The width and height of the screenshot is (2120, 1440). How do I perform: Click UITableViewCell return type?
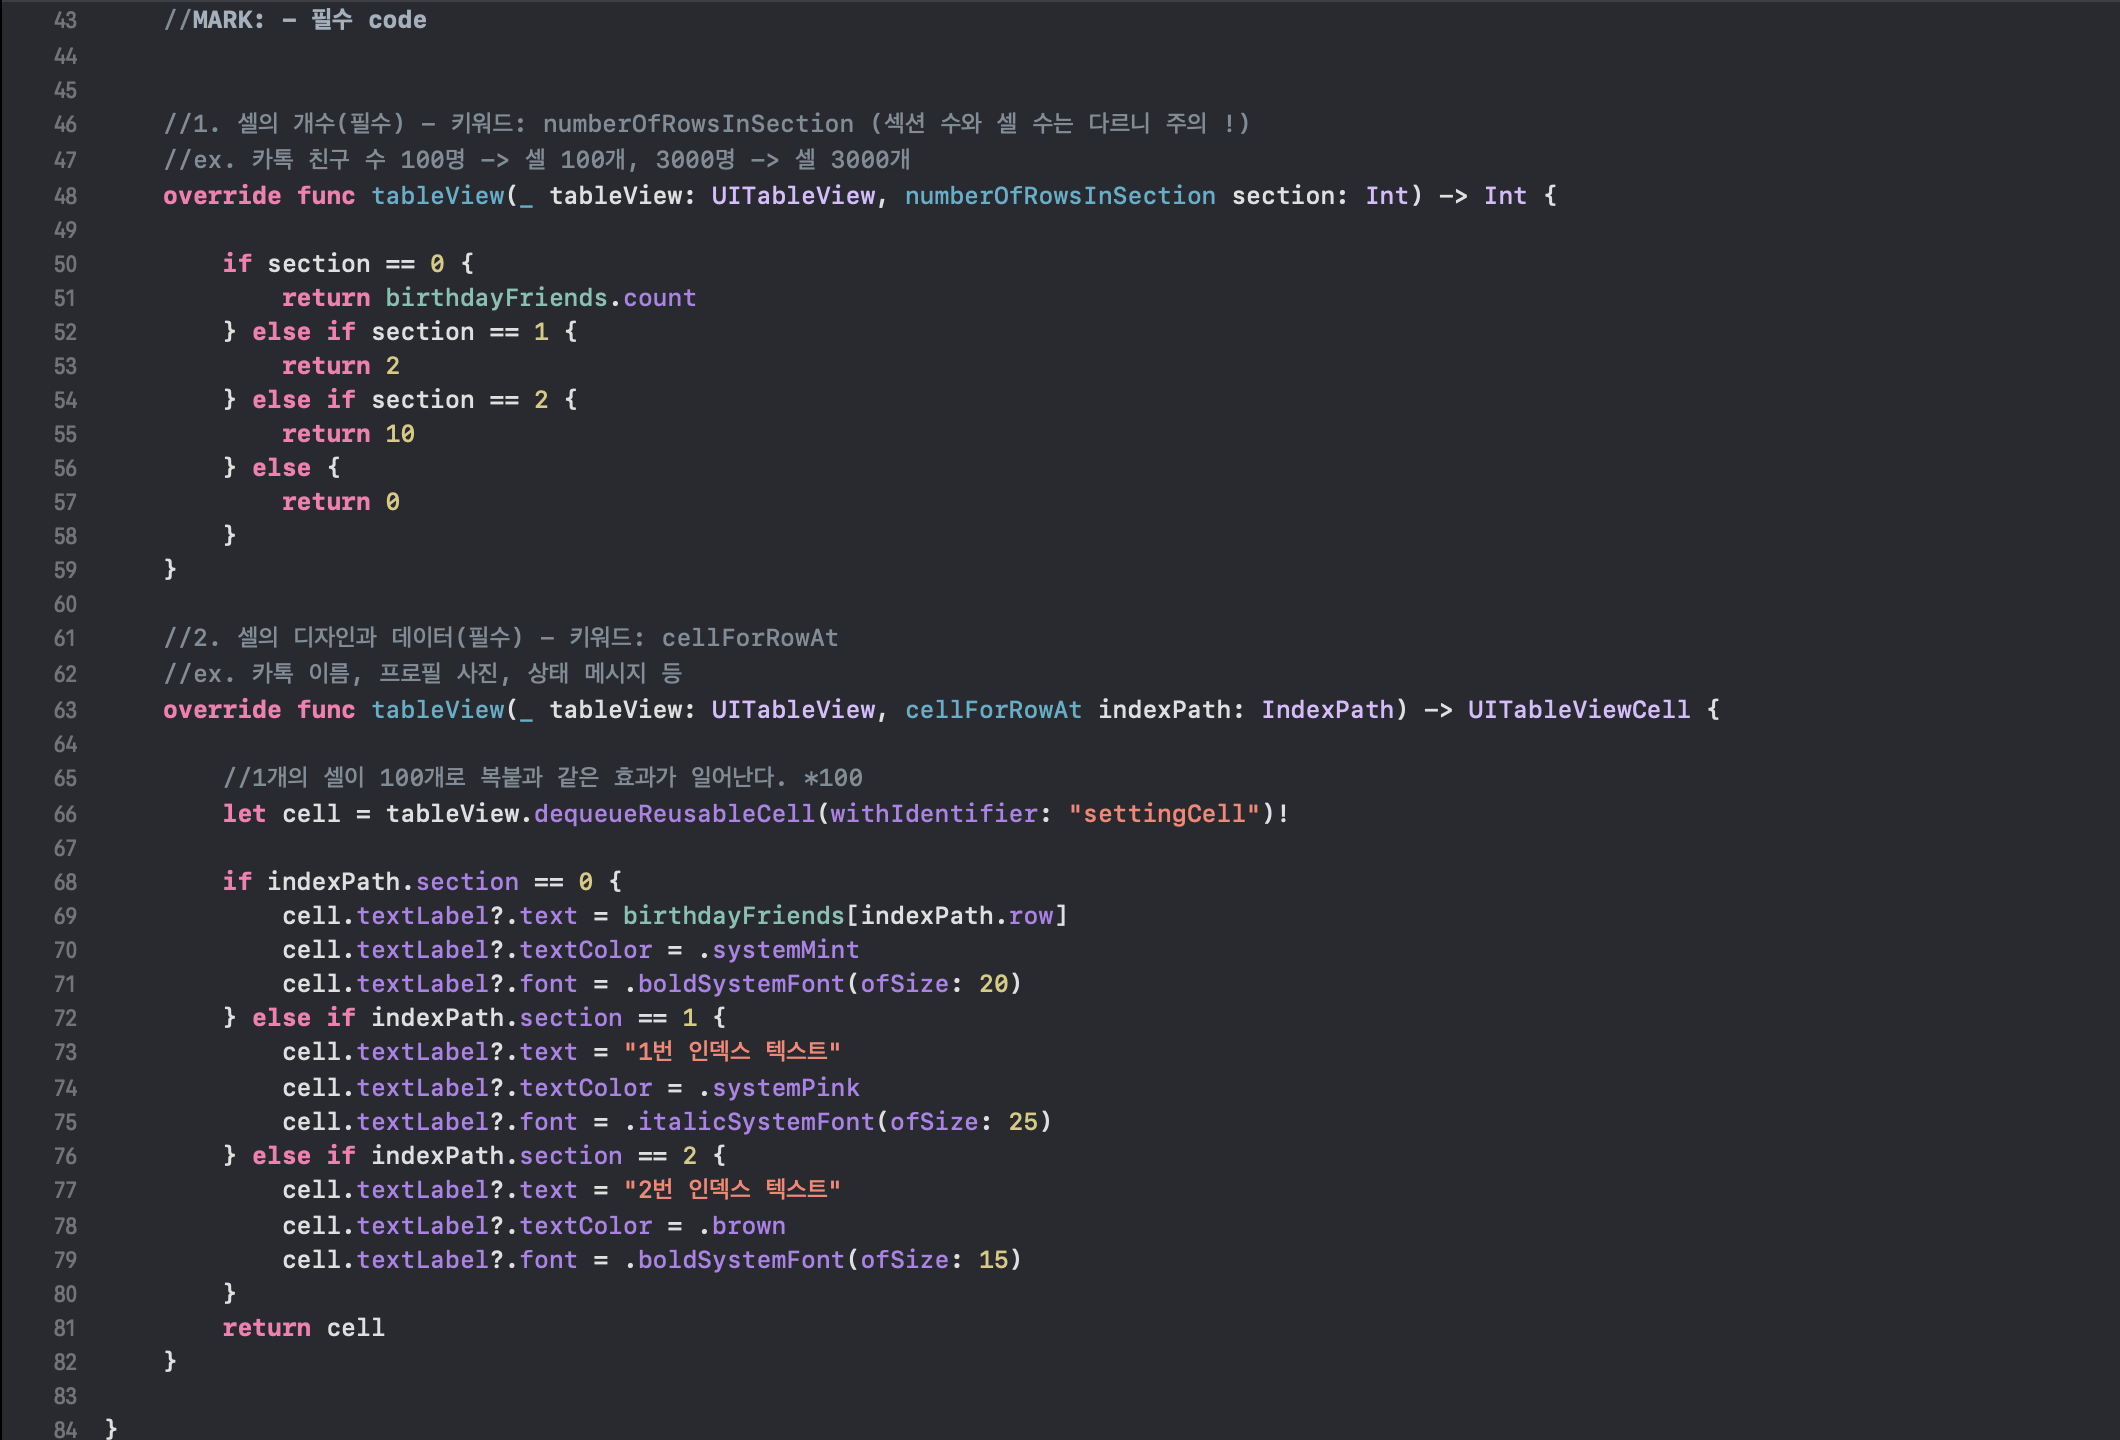click(x=1578, y=710)
